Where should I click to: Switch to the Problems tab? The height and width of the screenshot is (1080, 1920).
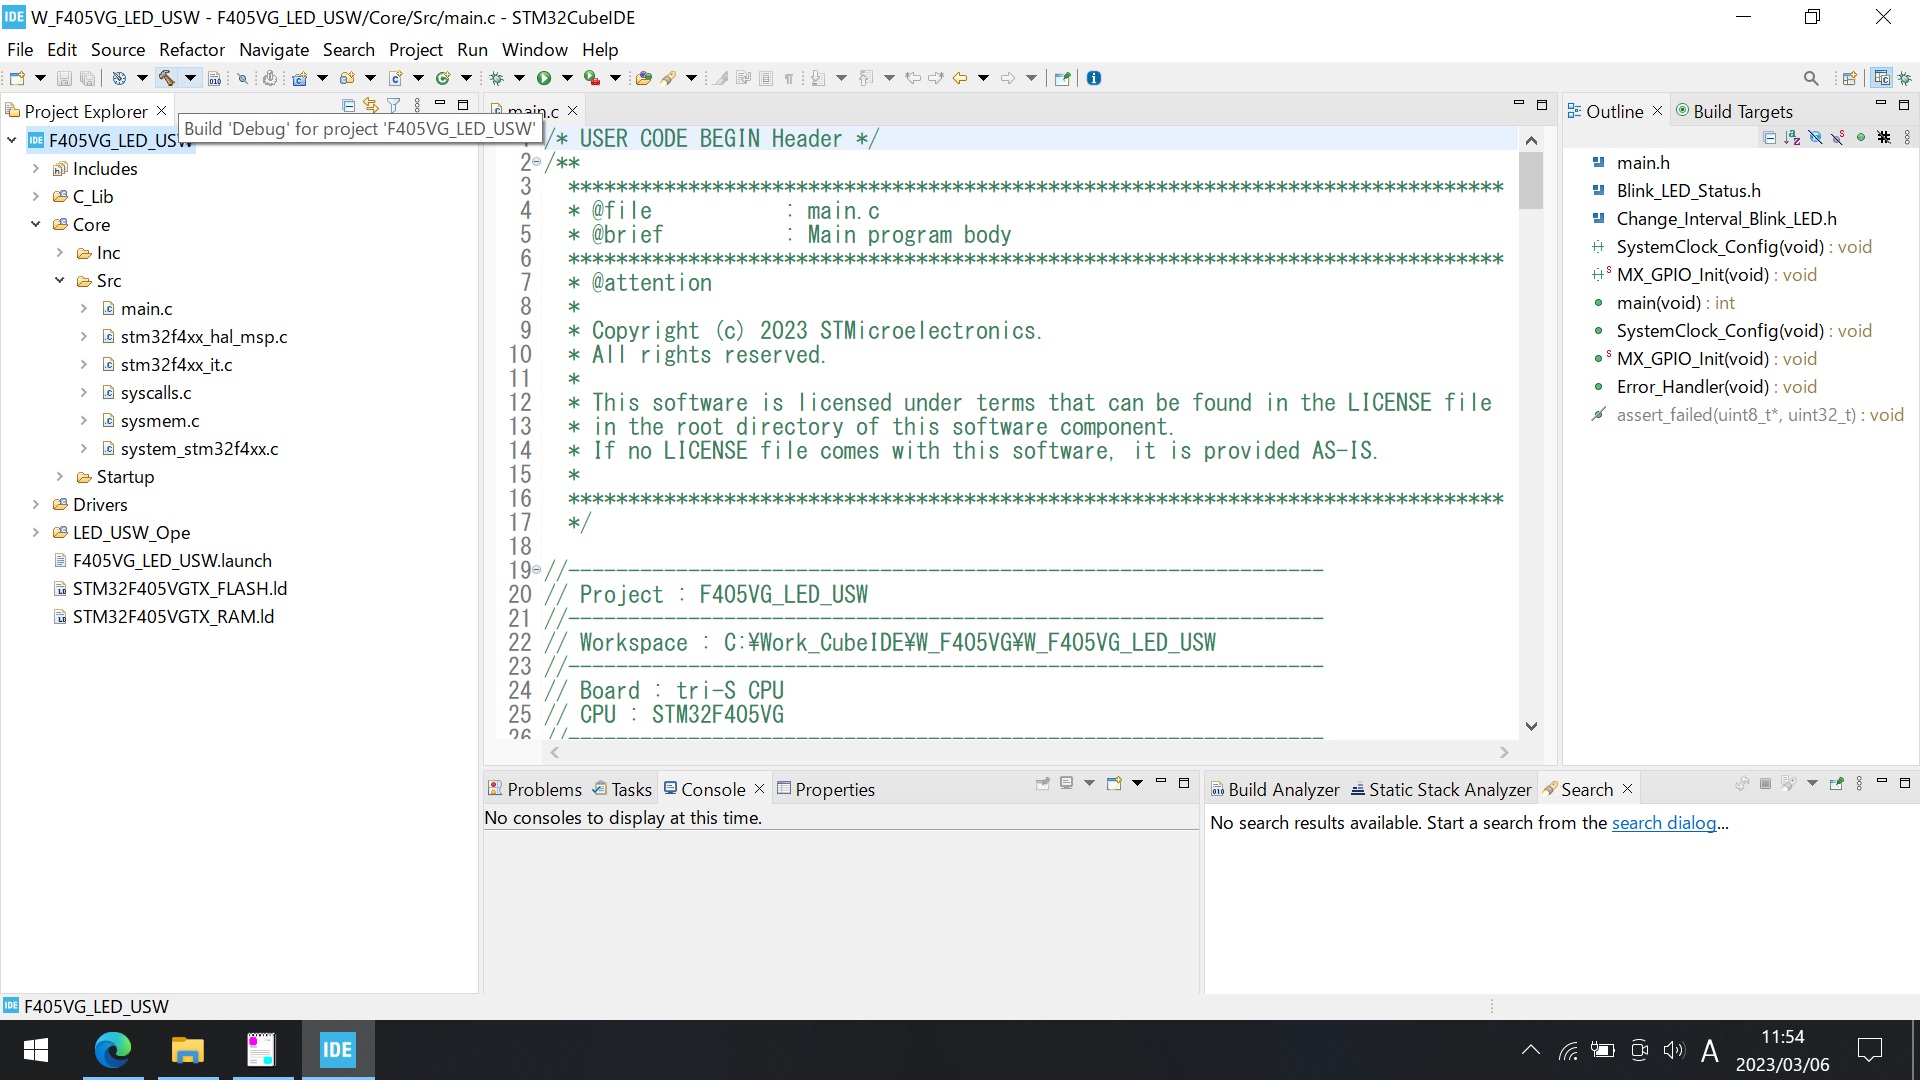535,789
